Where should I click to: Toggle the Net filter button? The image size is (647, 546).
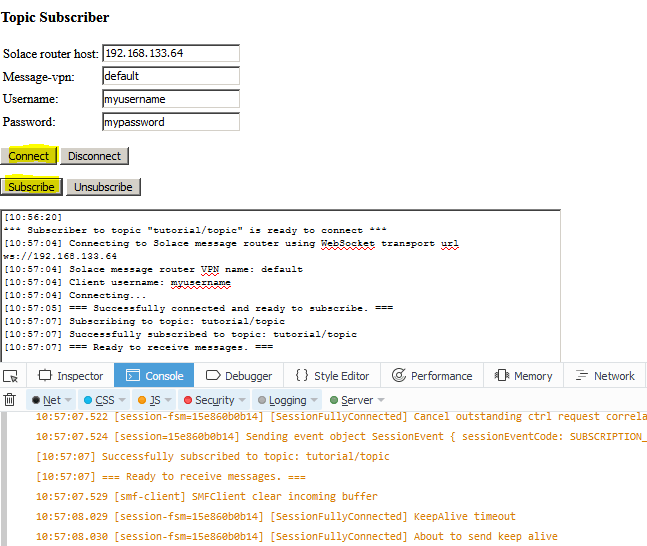pos(46,400)
